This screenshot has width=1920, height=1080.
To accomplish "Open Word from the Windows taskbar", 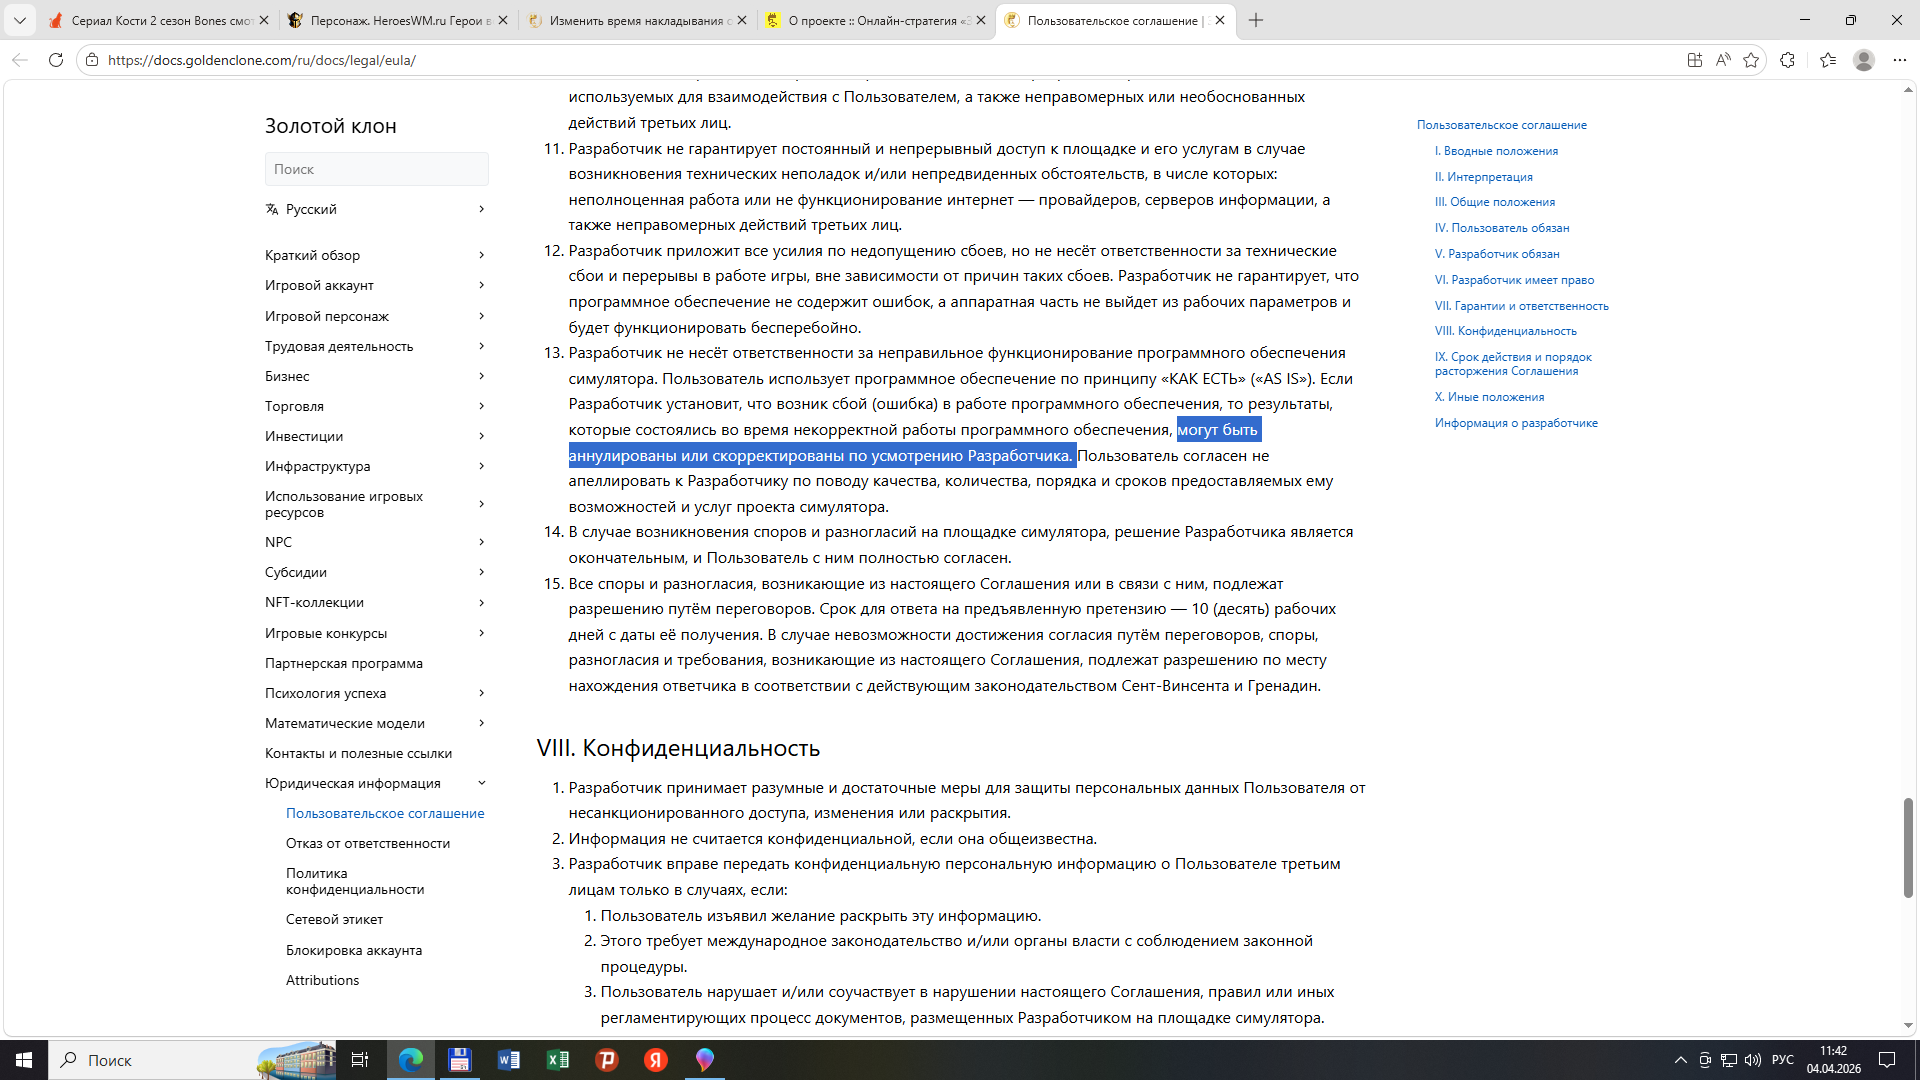I will (x=508, y=1060).
